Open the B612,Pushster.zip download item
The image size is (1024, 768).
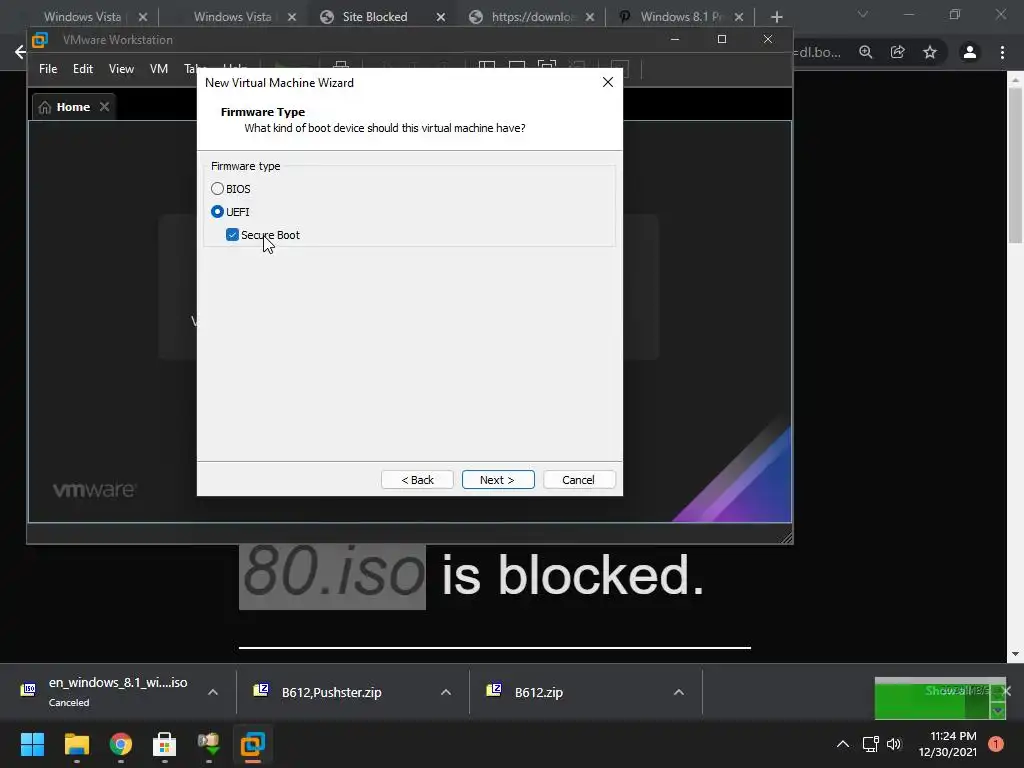click(332, 692)
